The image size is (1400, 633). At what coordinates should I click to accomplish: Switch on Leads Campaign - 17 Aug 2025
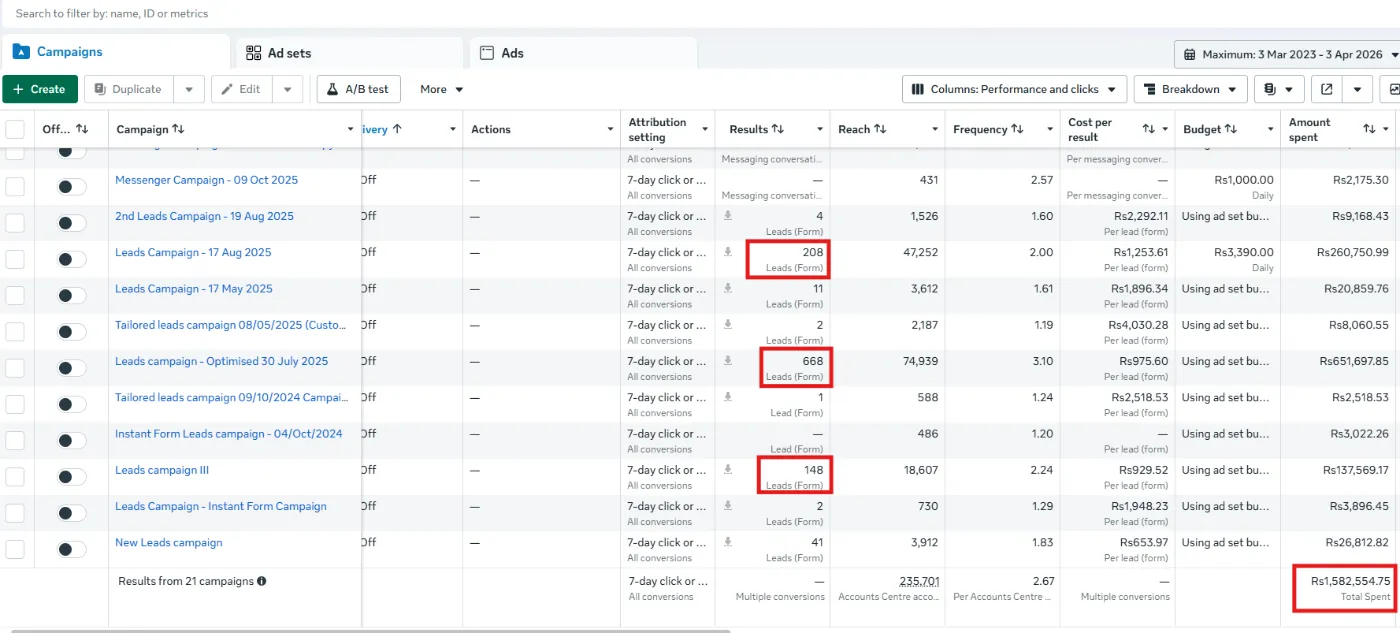pos(71,259)
